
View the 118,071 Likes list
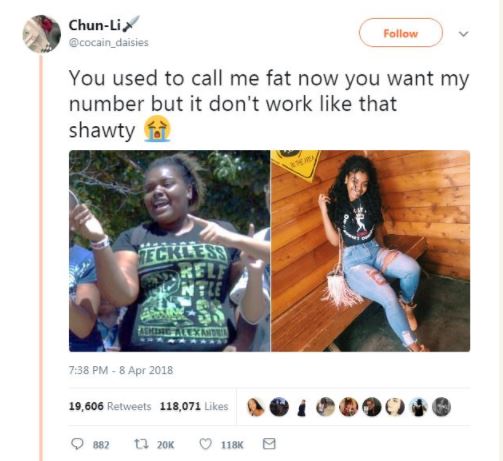coord(194,406)
